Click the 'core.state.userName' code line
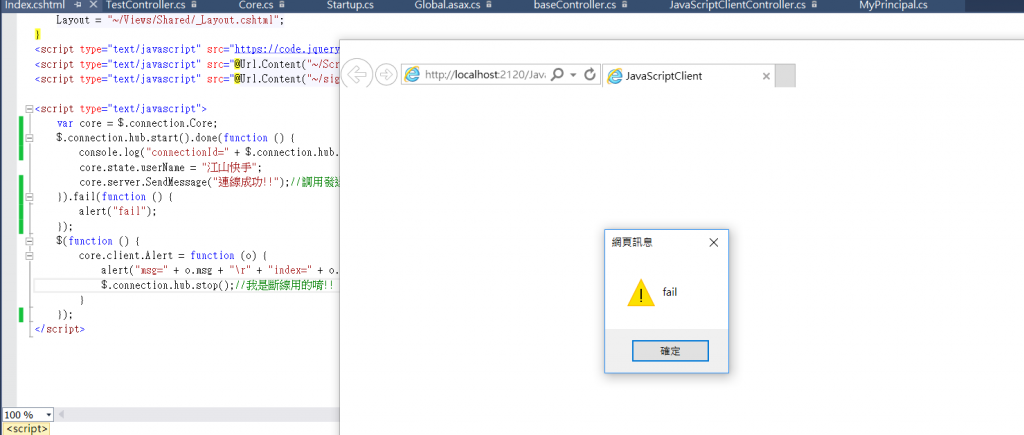This screenshot has height=435, width=1024. (x=170, y=167)
